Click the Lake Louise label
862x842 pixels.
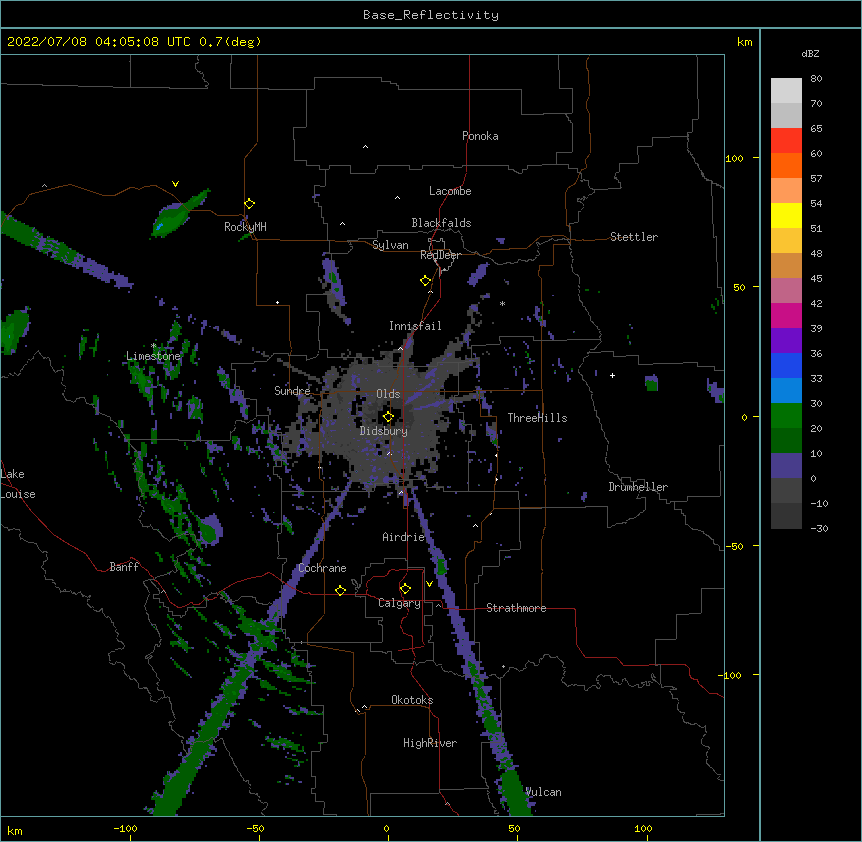18,484
